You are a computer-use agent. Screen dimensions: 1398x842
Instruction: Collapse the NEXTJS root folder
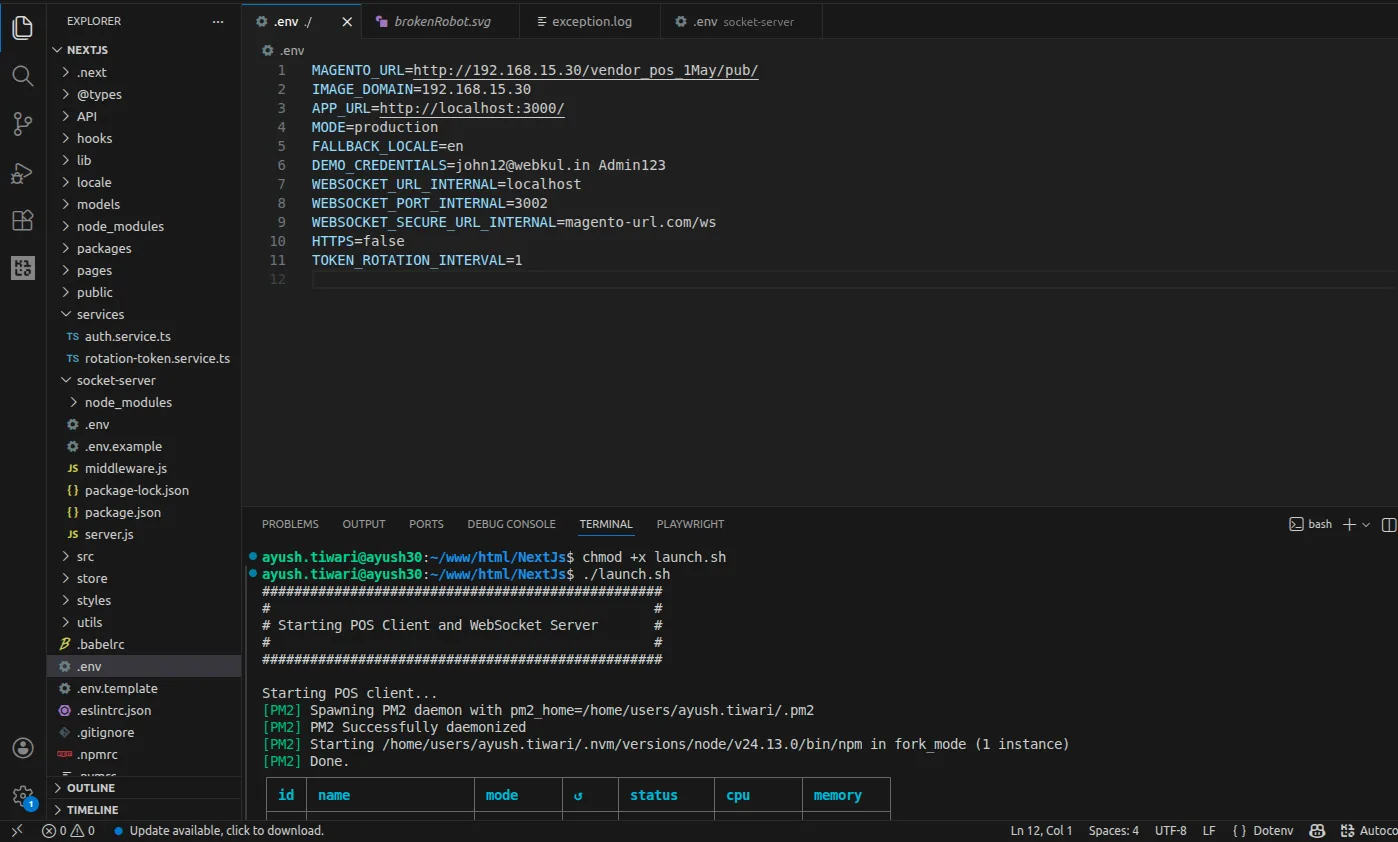[144, 50]
